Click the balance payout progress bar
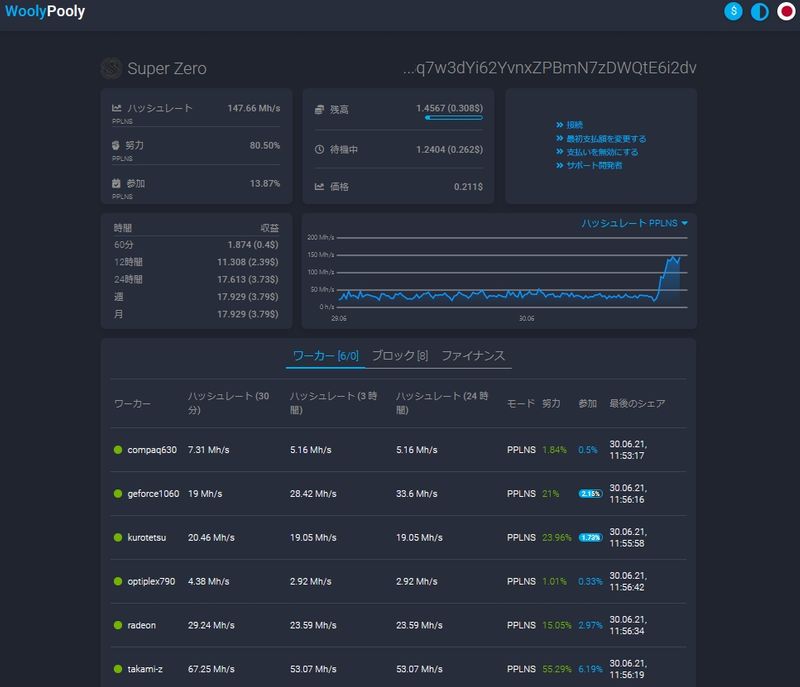The image size is (800, 687). click(x=453, y=118)
